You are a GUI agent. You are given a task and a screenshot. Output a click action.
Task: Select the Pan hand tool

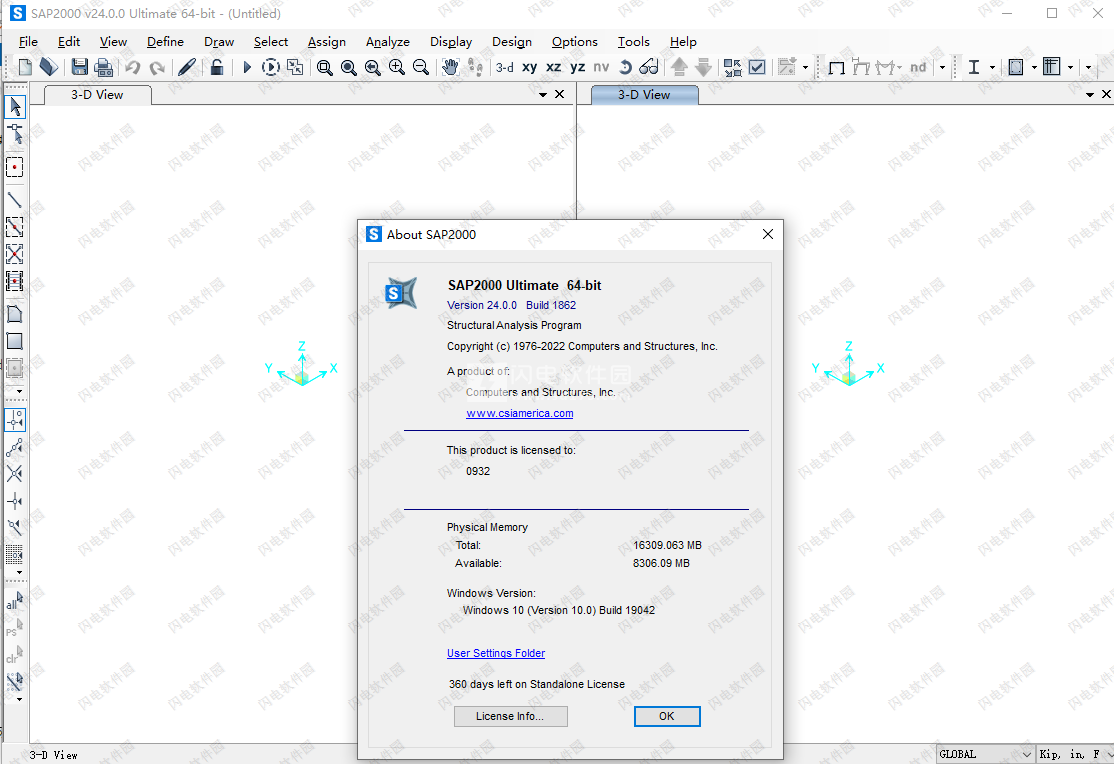(450, 67)
